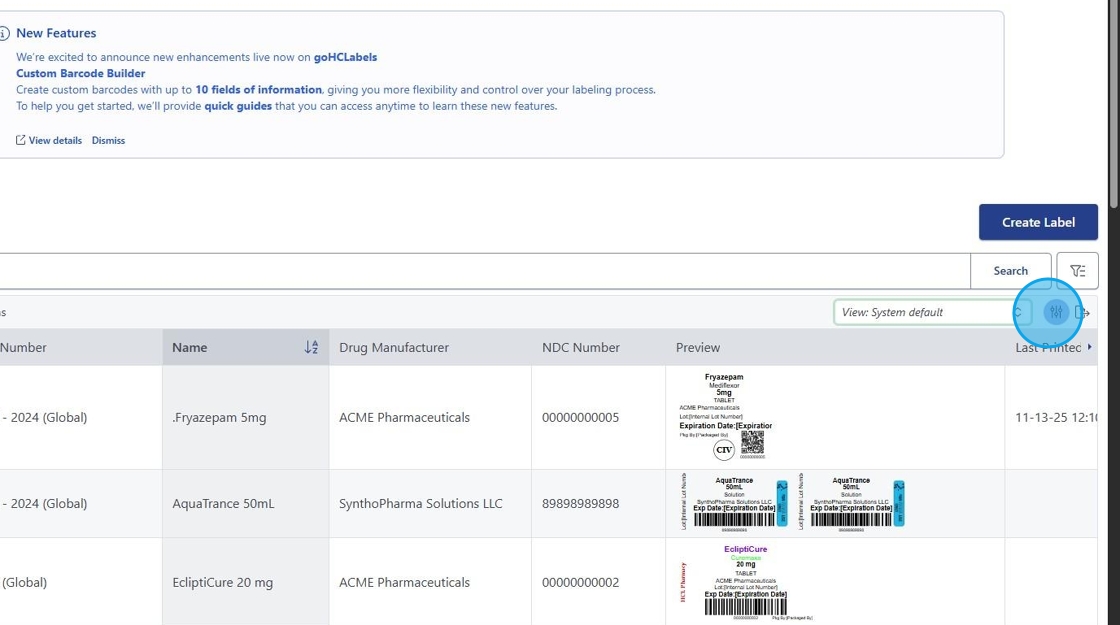
Task: Click NDC number 00000000005
Action: coord(580,417)
